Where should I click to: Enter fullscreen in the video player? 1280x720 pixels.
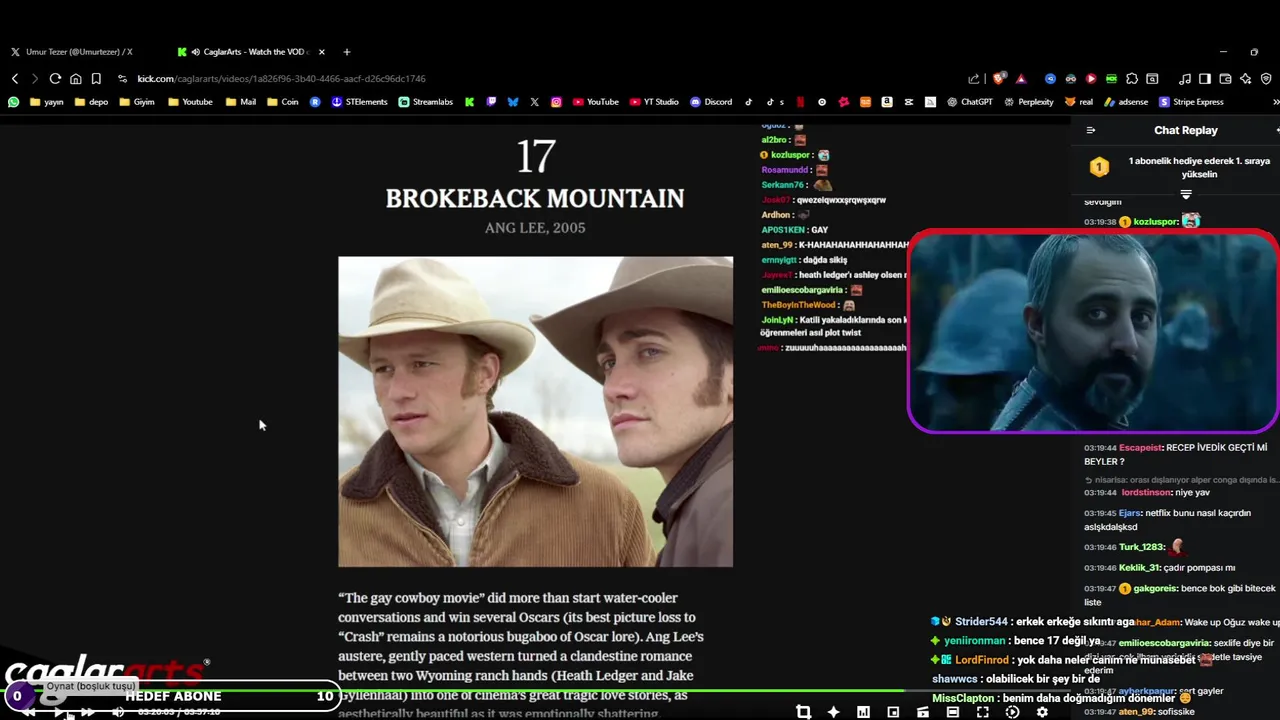coord(983,712)
